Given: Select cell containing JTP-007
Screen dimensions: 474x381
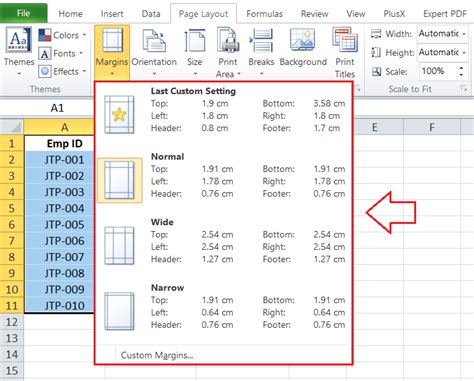Looking at the screenshot, I should [x=59, y=257].
